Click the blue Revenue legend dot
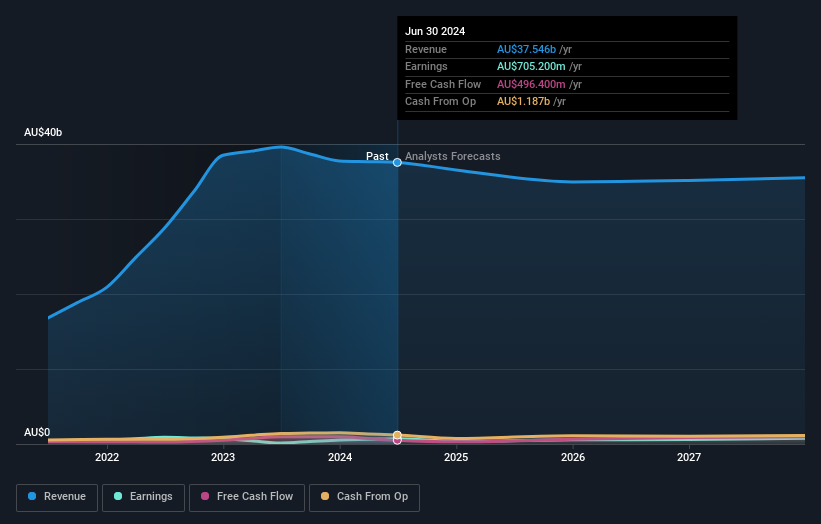Viewport: 821px width, 524px height. (32, 496)
